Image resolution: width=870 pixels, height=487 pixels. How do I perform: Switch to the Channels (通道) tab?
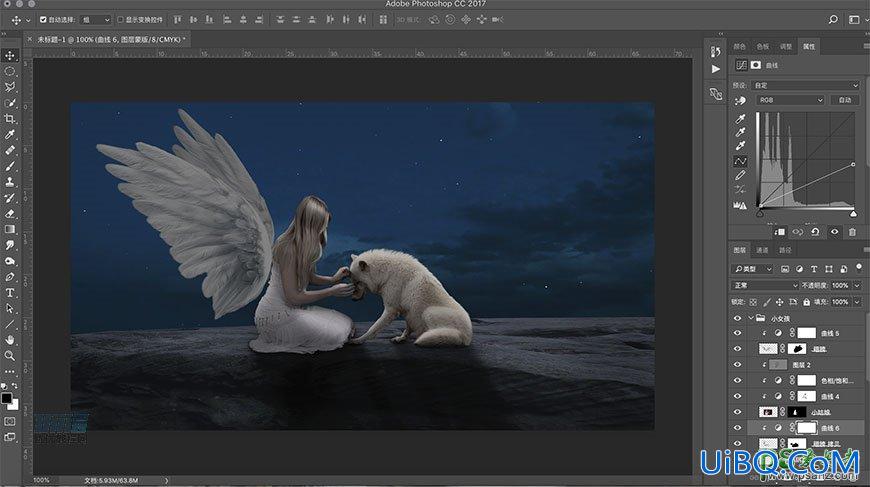(x=762, y=250)
